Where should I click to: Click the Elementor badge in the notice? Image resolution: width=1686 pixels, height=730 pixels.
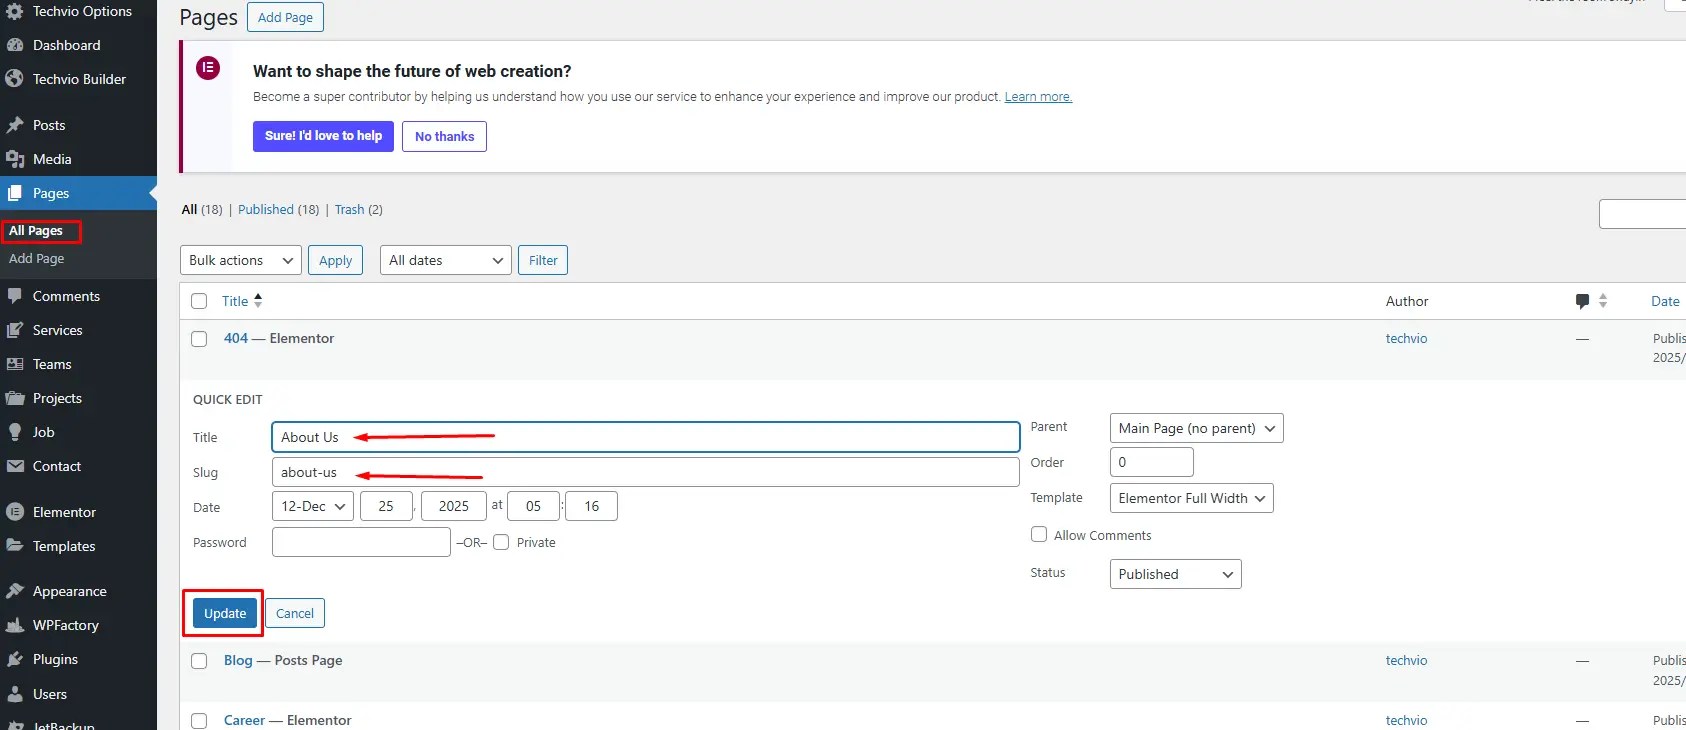(208, 68)
